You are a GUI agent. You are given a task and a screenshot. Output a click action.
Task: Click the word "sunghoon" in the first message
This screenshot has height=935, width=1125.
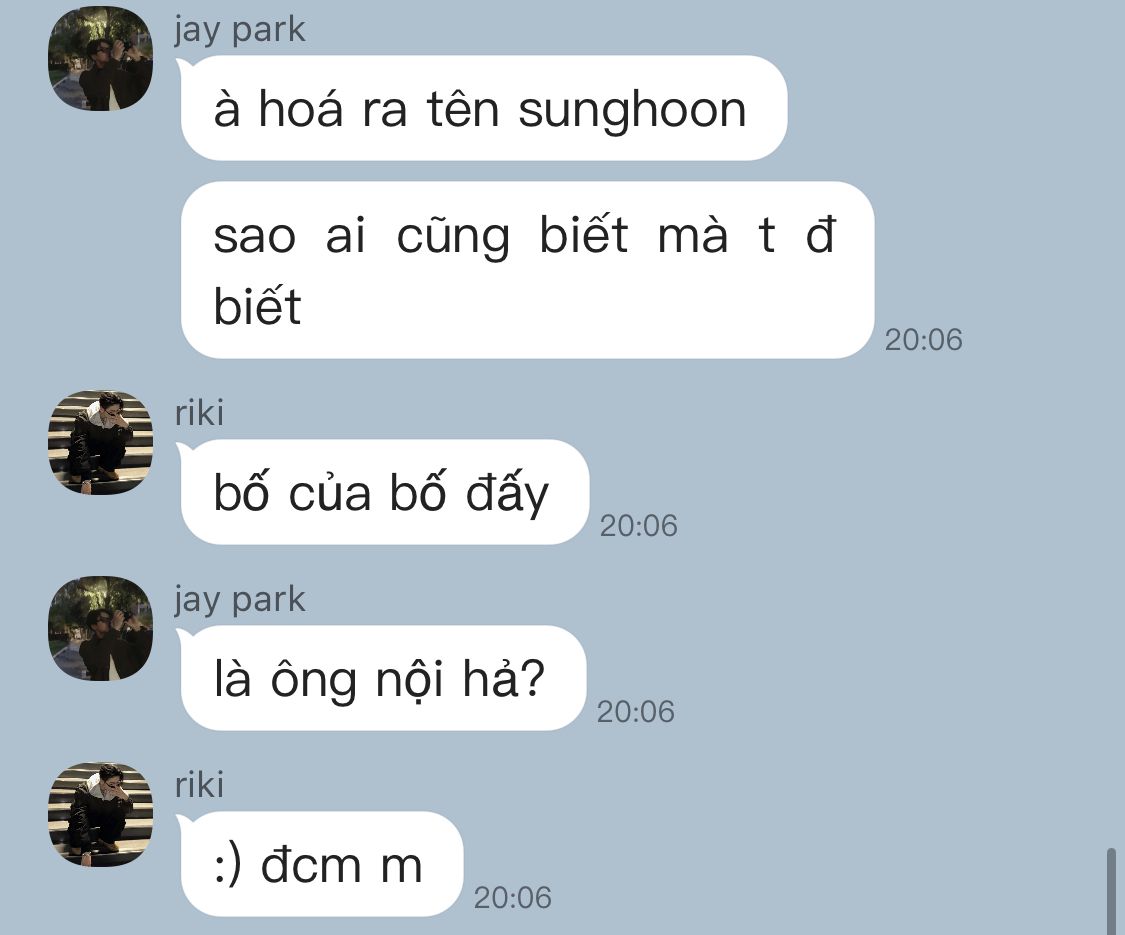(632, 112)
